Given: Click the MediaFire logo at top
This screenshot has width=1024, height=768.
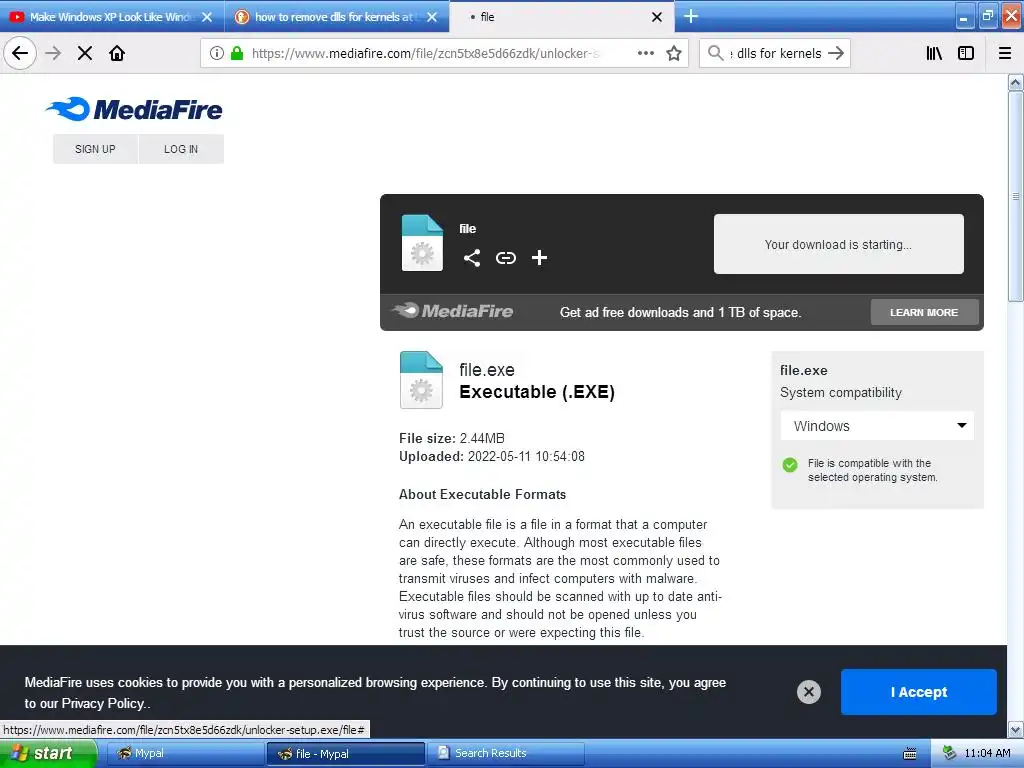Looking at the screenshot, I should (x=134, y=109).
